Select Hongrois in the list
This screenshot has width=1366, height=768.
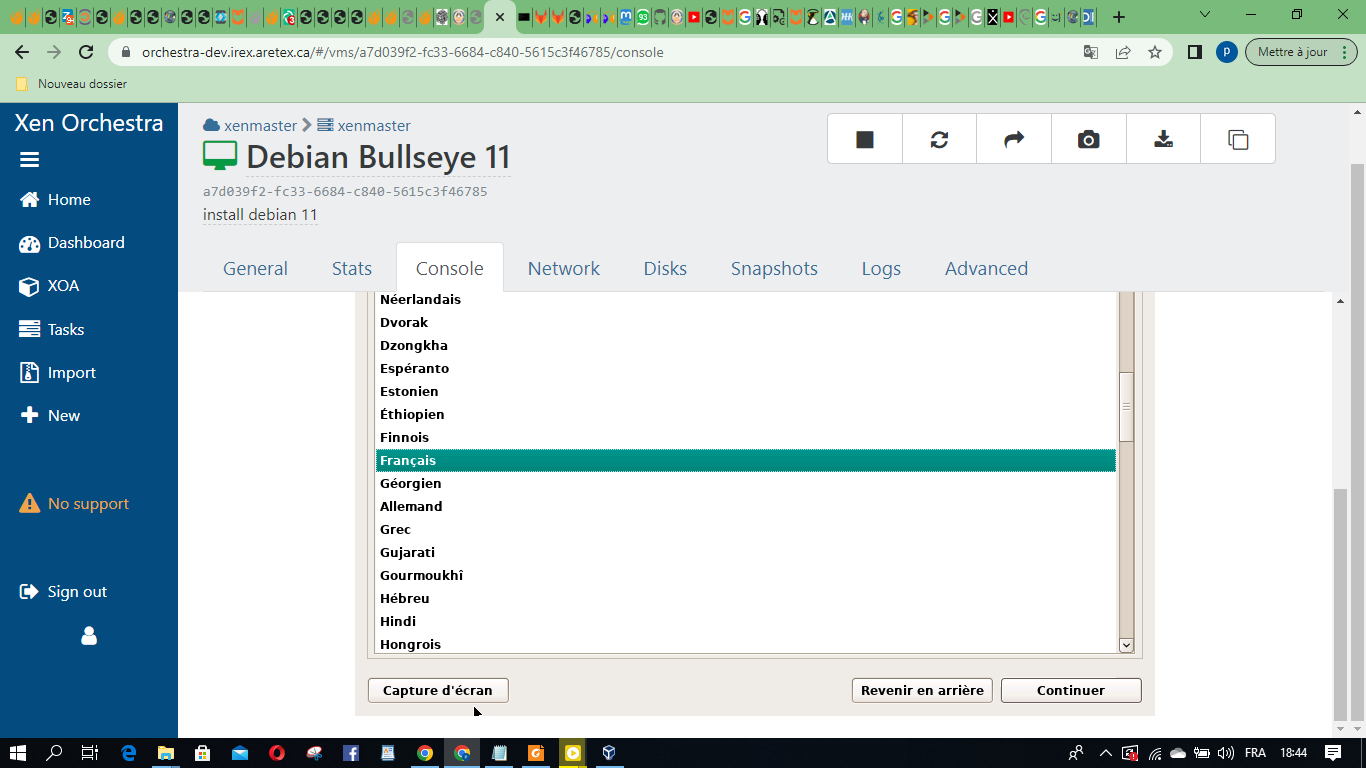[746, 644]
